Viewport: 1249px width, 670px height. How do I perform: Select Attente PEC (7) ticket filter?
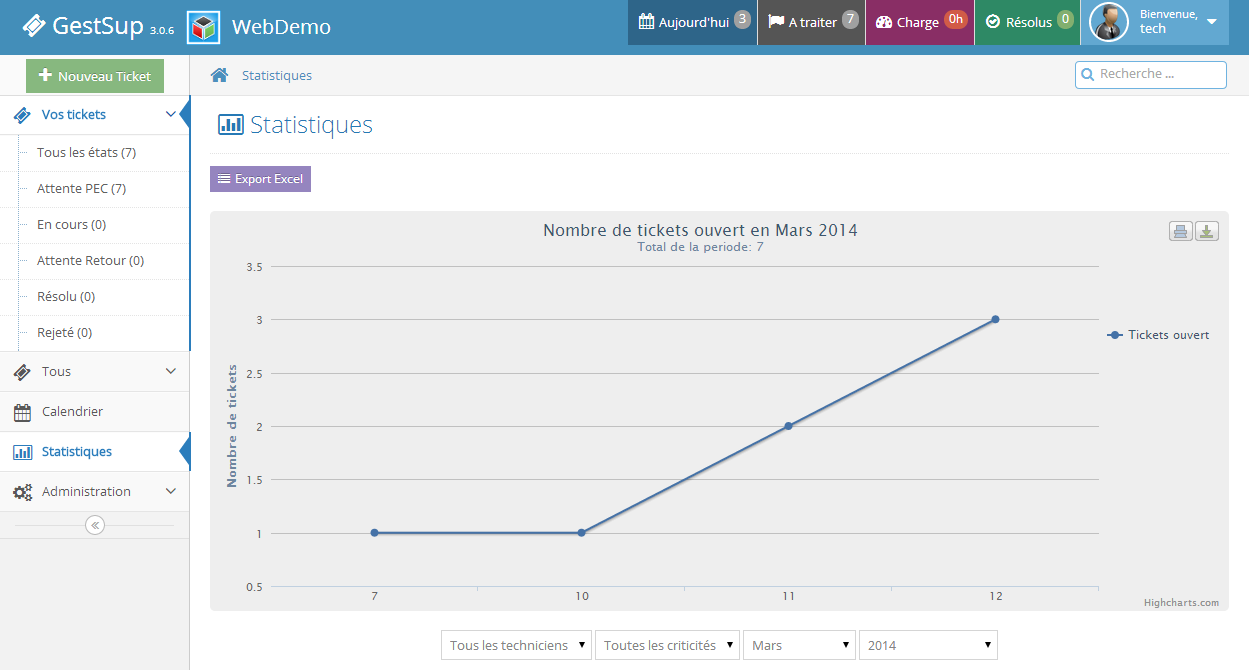(x=81, y=189)
